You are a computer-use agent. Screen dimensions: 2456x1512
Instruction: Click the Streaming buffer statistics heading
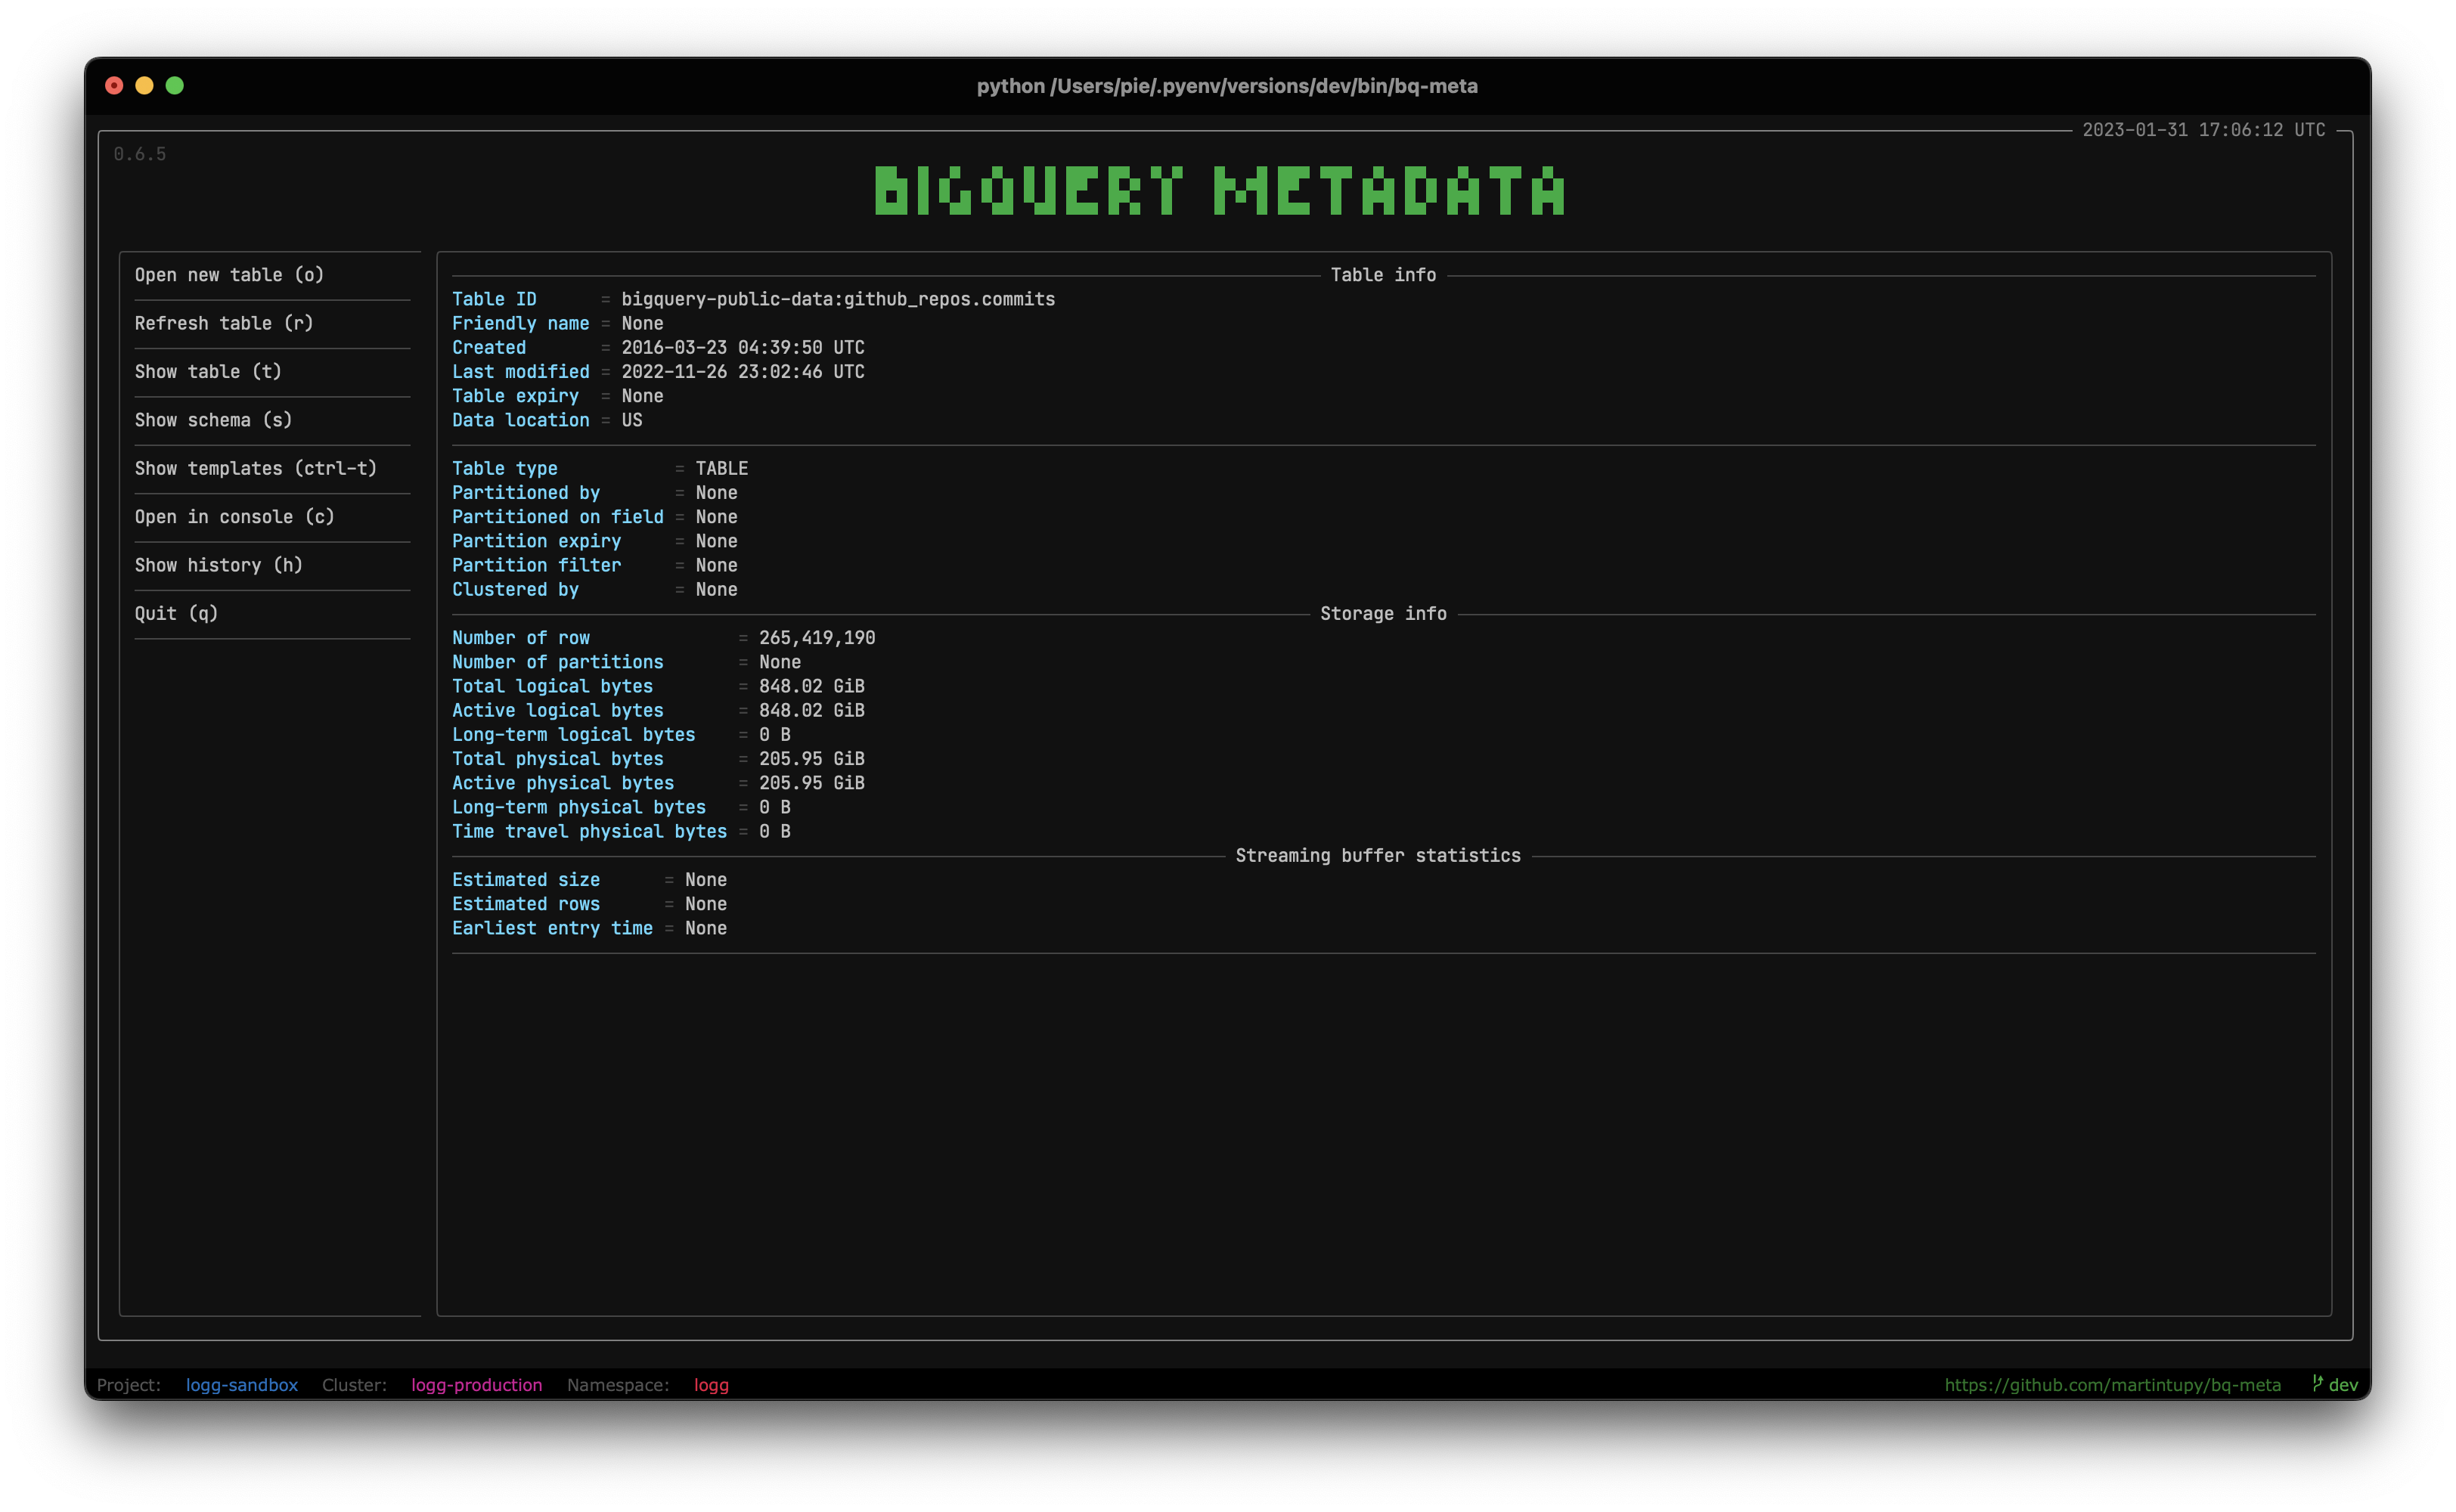pyautogui.click(x=1378, y=856)
